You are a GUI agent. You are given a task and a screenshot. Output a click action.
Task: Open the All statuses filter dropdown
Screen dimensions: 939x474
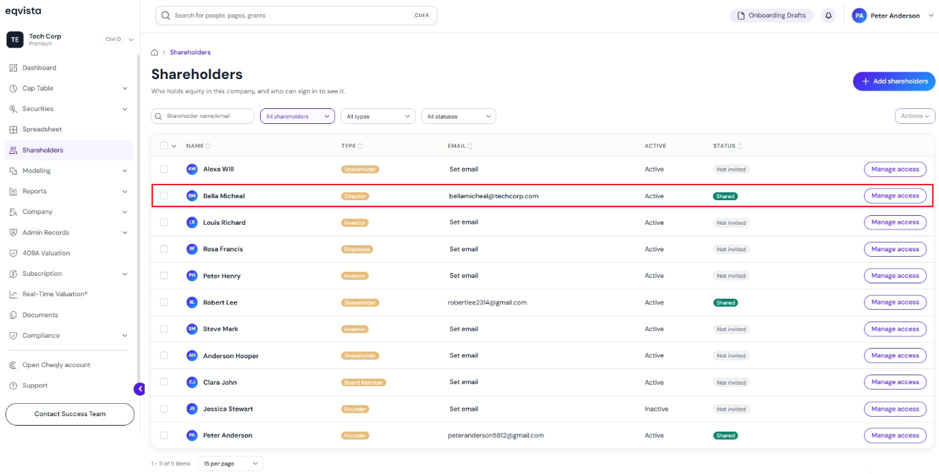pos(458,116)
